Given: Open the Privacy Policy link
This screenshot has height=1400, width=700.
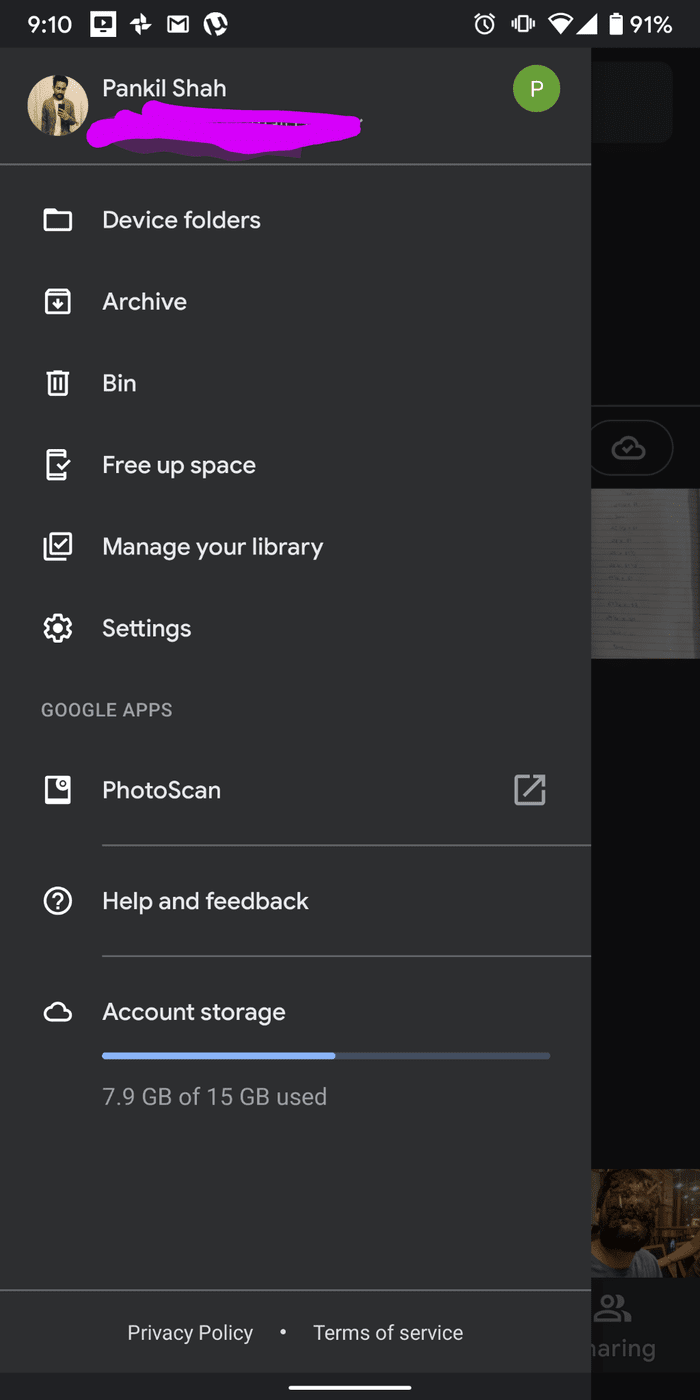Looking at the screenshot, I should [x=190, y=1333].
